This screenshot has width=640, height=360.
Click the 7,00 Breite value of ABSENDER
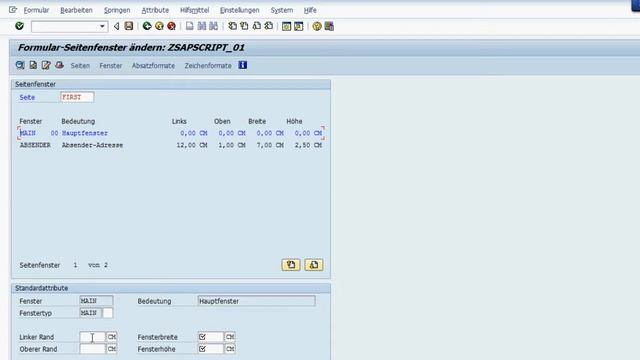(264, 145)
